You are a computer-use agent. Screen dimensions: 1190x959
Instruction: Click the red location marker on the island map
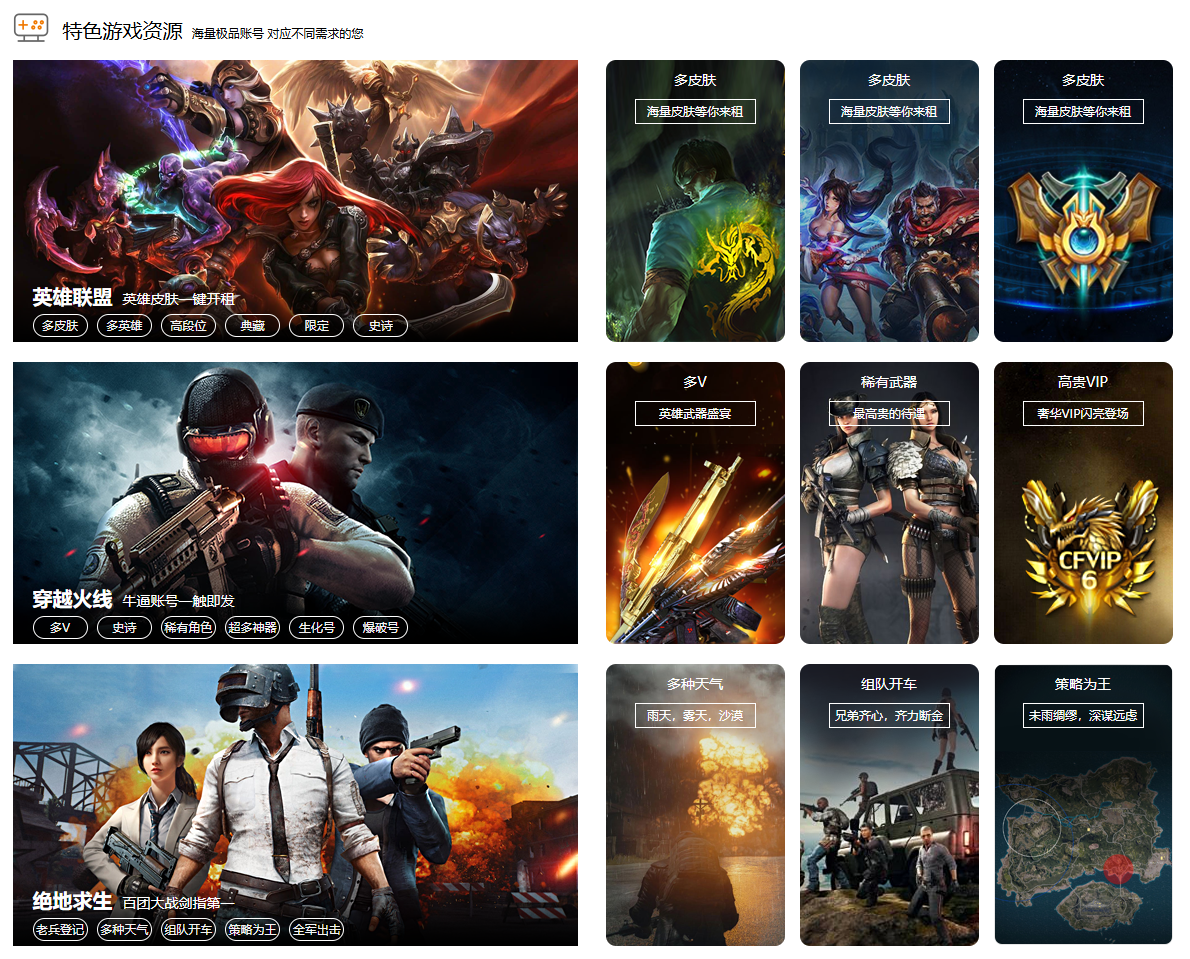(x=1118, y=869)
